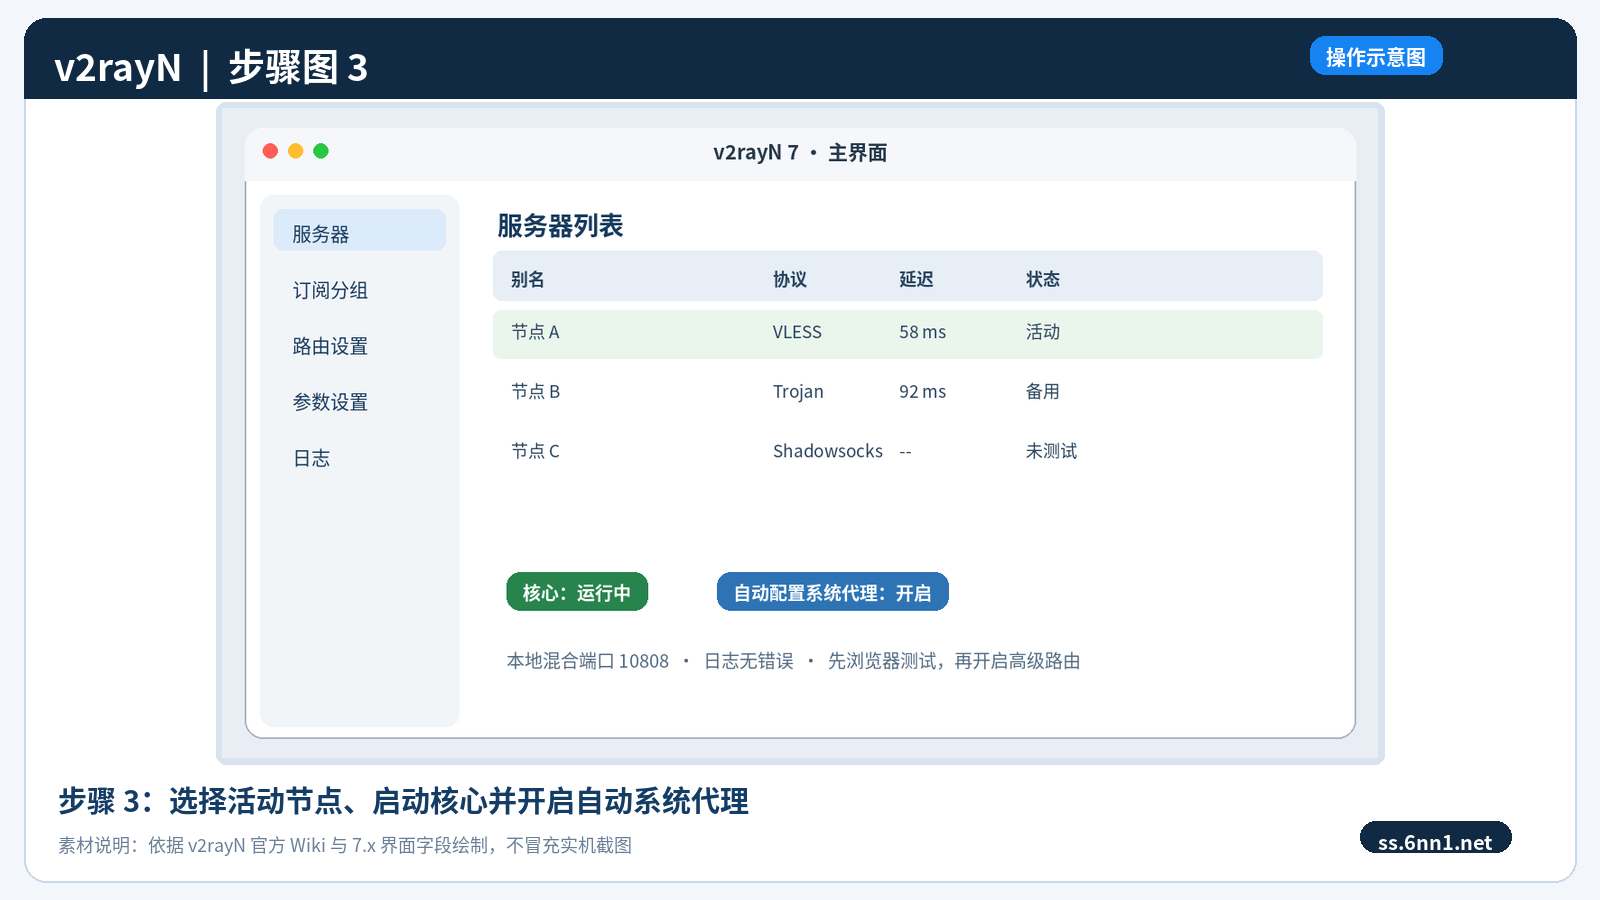Click the Trojan protocol cell
Image resolution: width=1600 pixels, height=900 pixels.
pyautogui.click(x=798, y=392)
